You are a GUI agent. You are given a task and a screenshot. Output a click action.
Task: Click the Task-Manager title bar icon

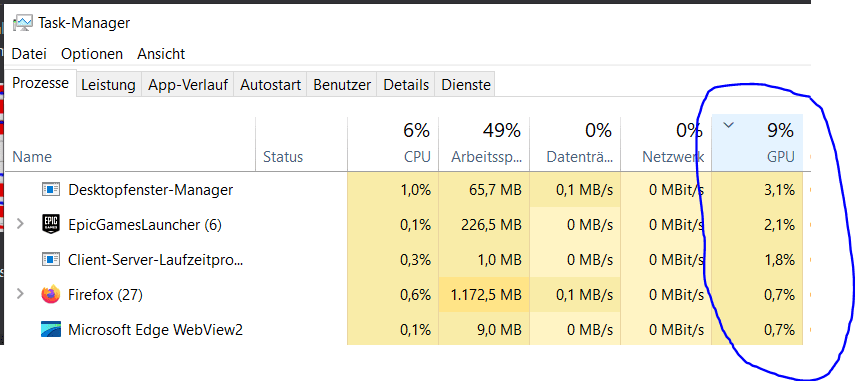pos(23,23)
